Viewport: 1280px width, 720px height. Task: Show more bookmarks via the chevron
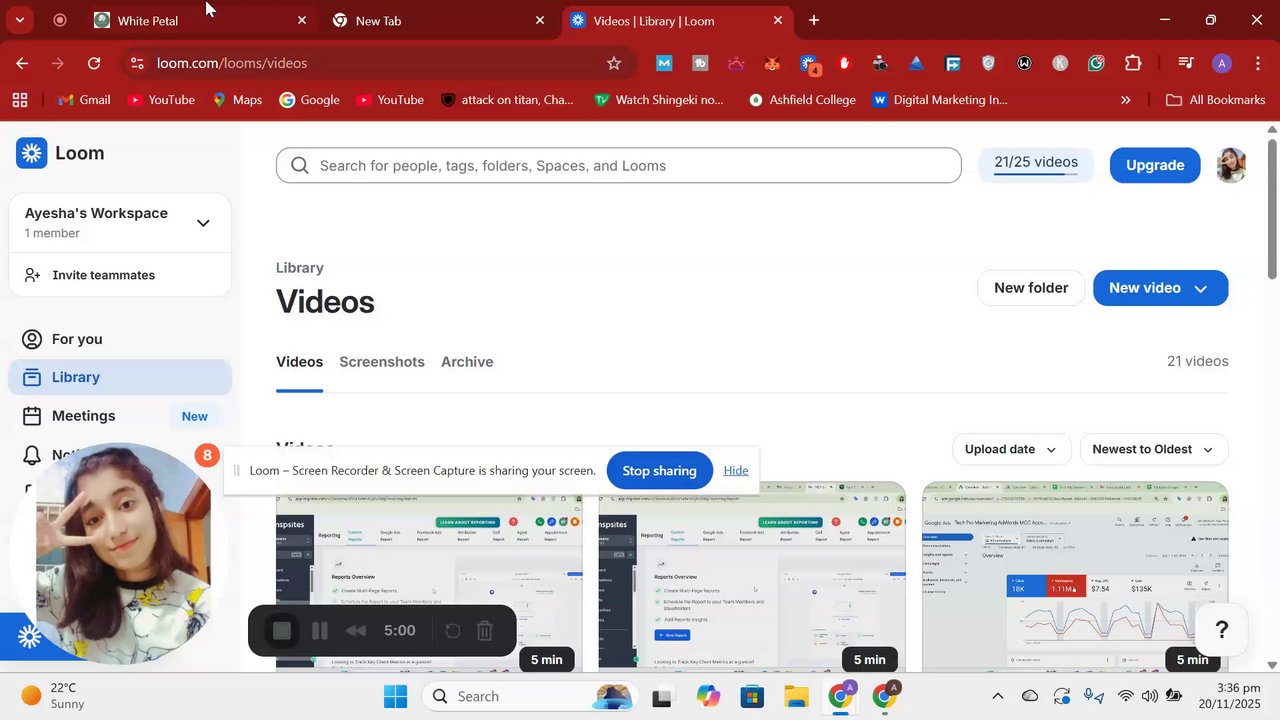click(1126, 100)
